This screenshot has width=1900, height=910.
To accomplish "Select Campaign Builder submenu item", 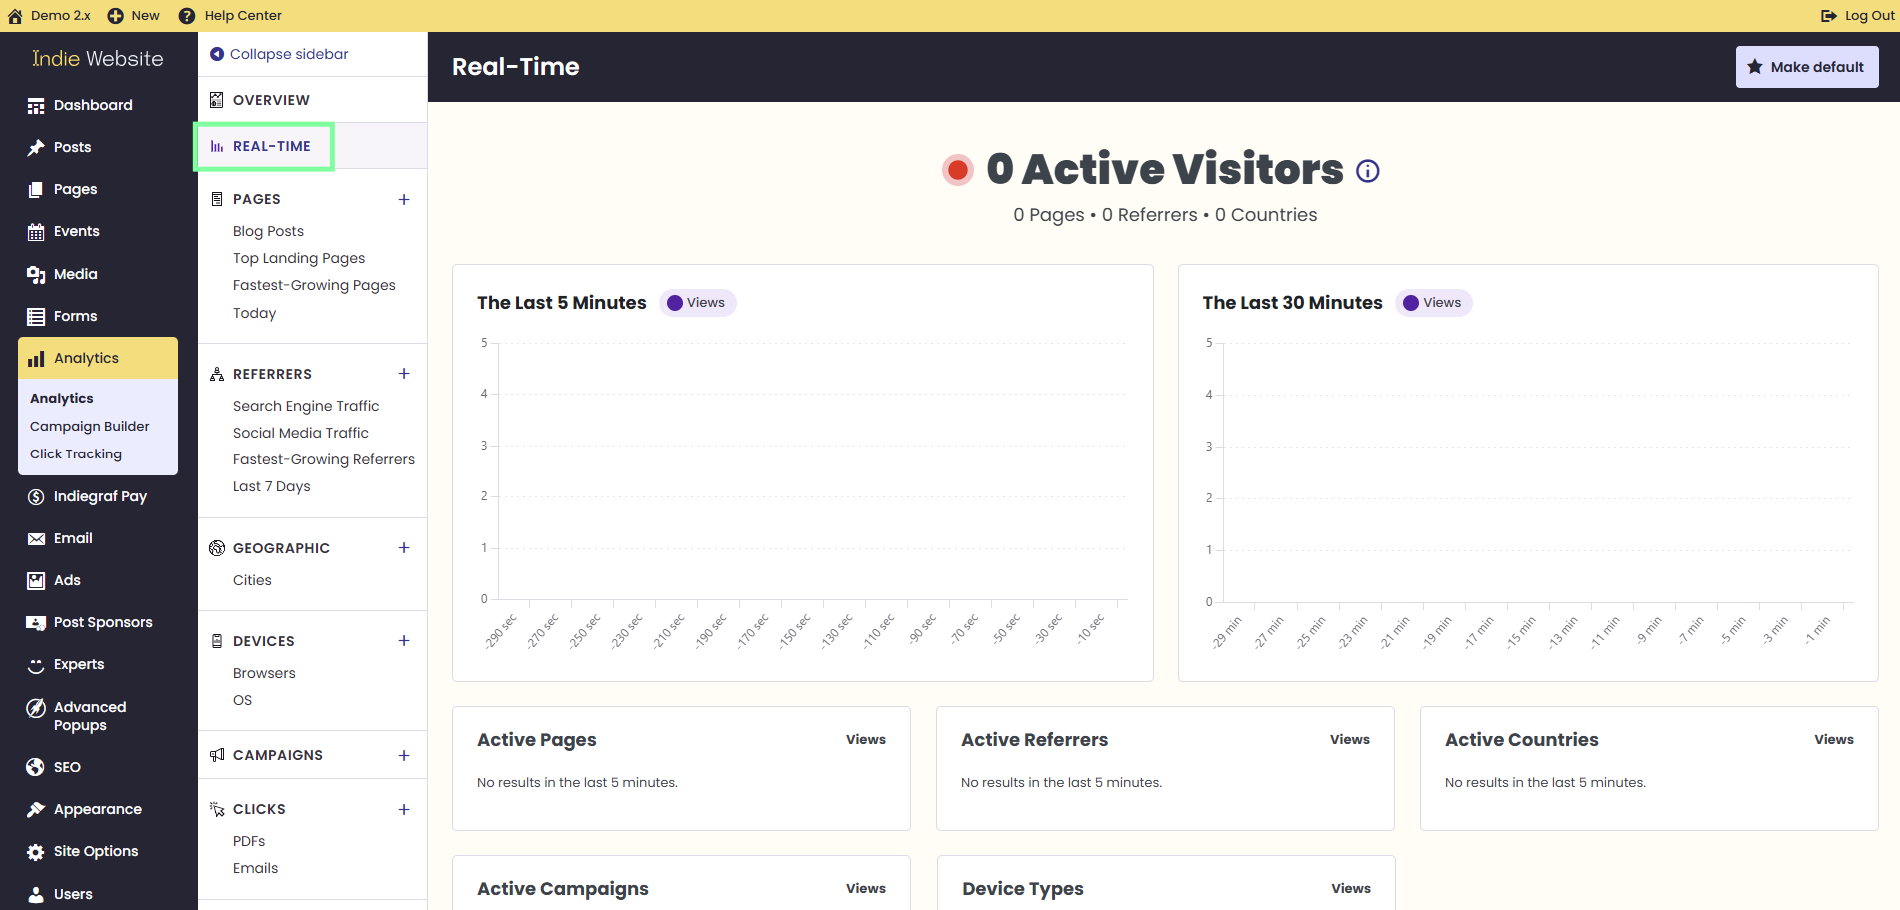I will (90, 426).
